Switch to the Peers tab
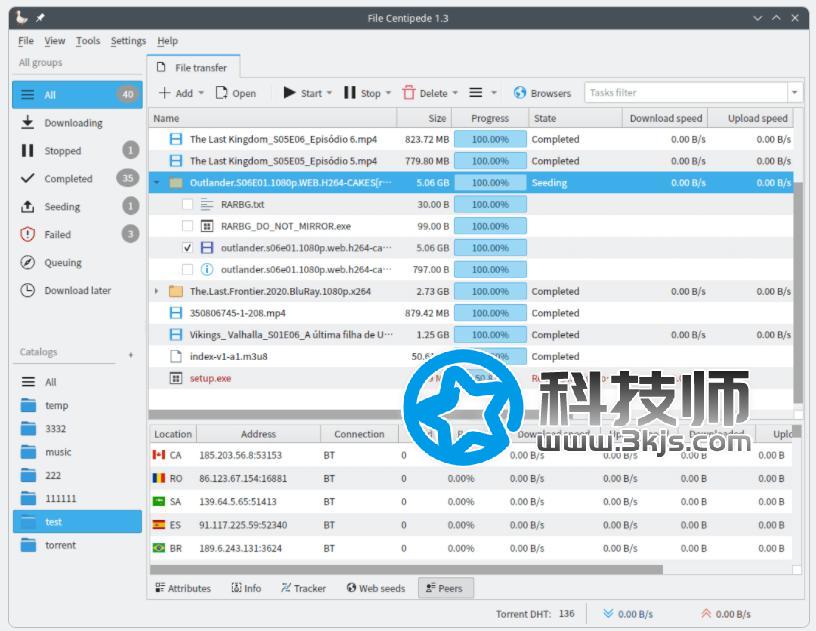Screen dimensions: 816x631 (x=445, y=588)
